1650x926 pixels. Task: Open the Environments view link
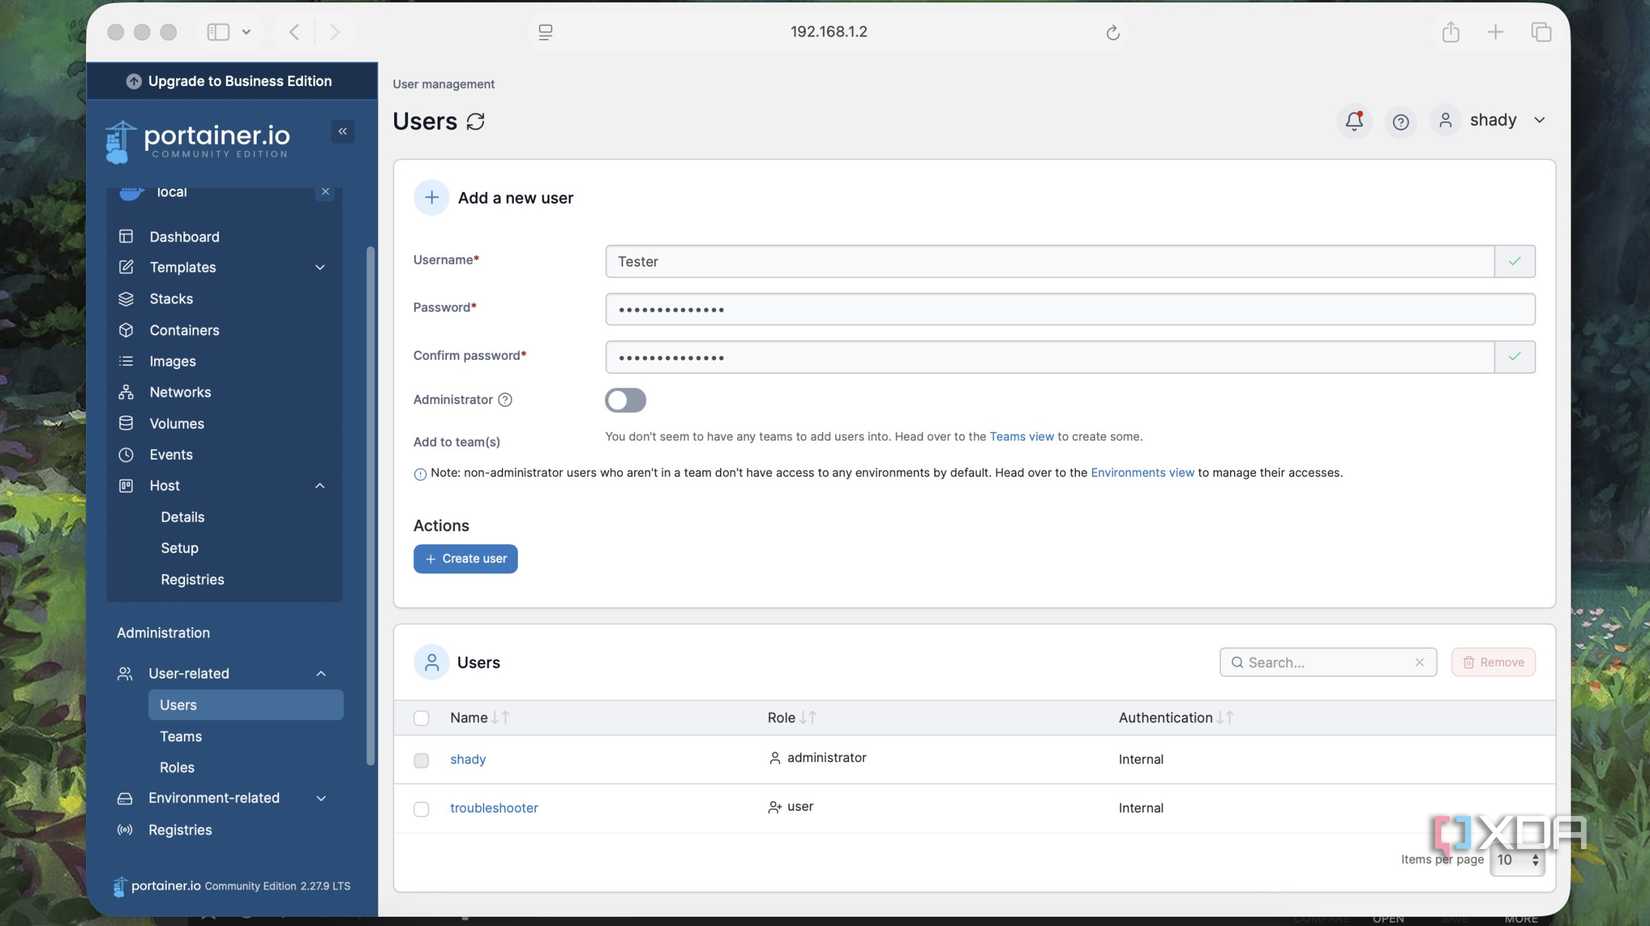(1142, 473)
